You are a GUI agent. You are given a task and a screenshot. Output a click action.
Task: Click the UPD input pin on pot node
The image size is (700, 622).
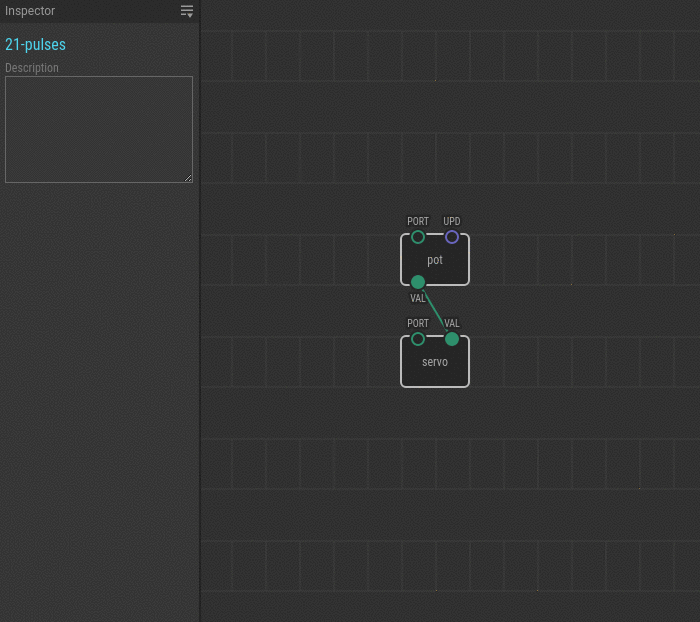coord(452,237)
